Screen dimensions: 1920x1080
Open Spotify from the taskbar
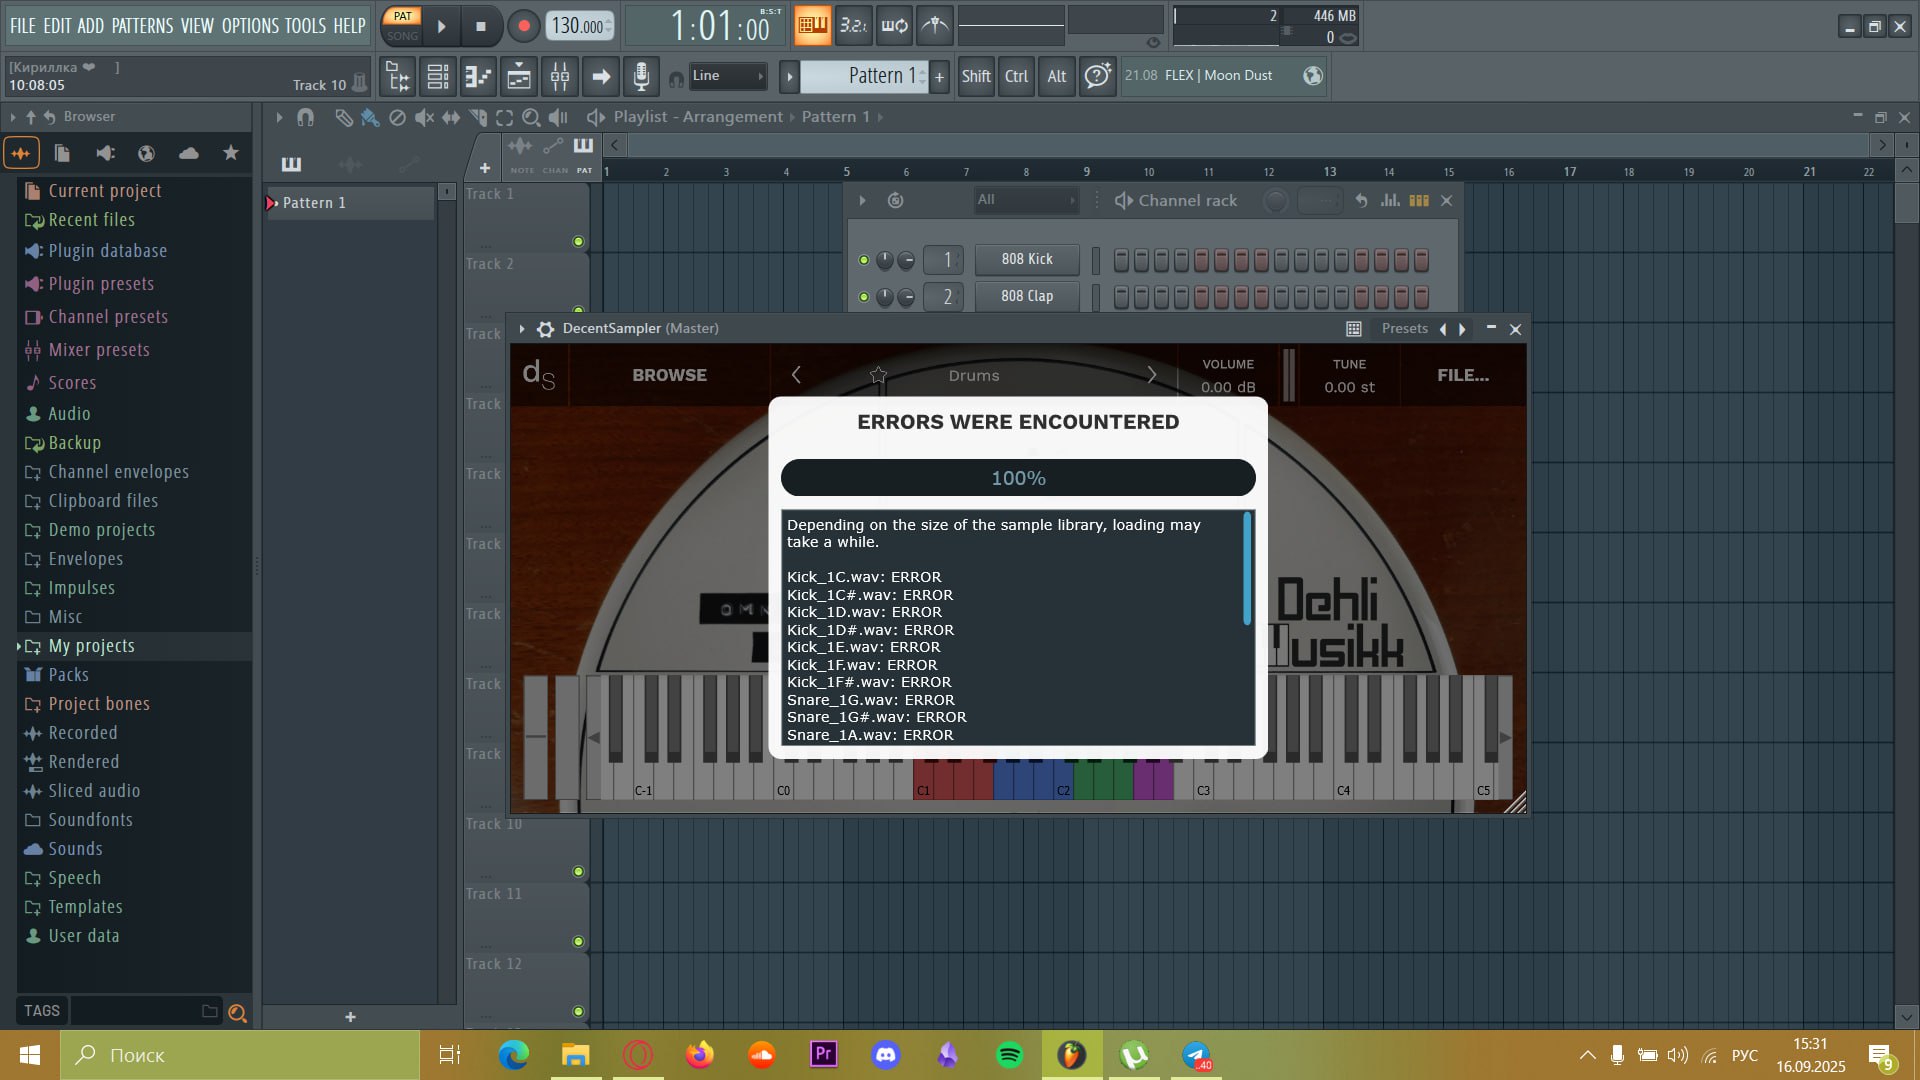1010,1055
